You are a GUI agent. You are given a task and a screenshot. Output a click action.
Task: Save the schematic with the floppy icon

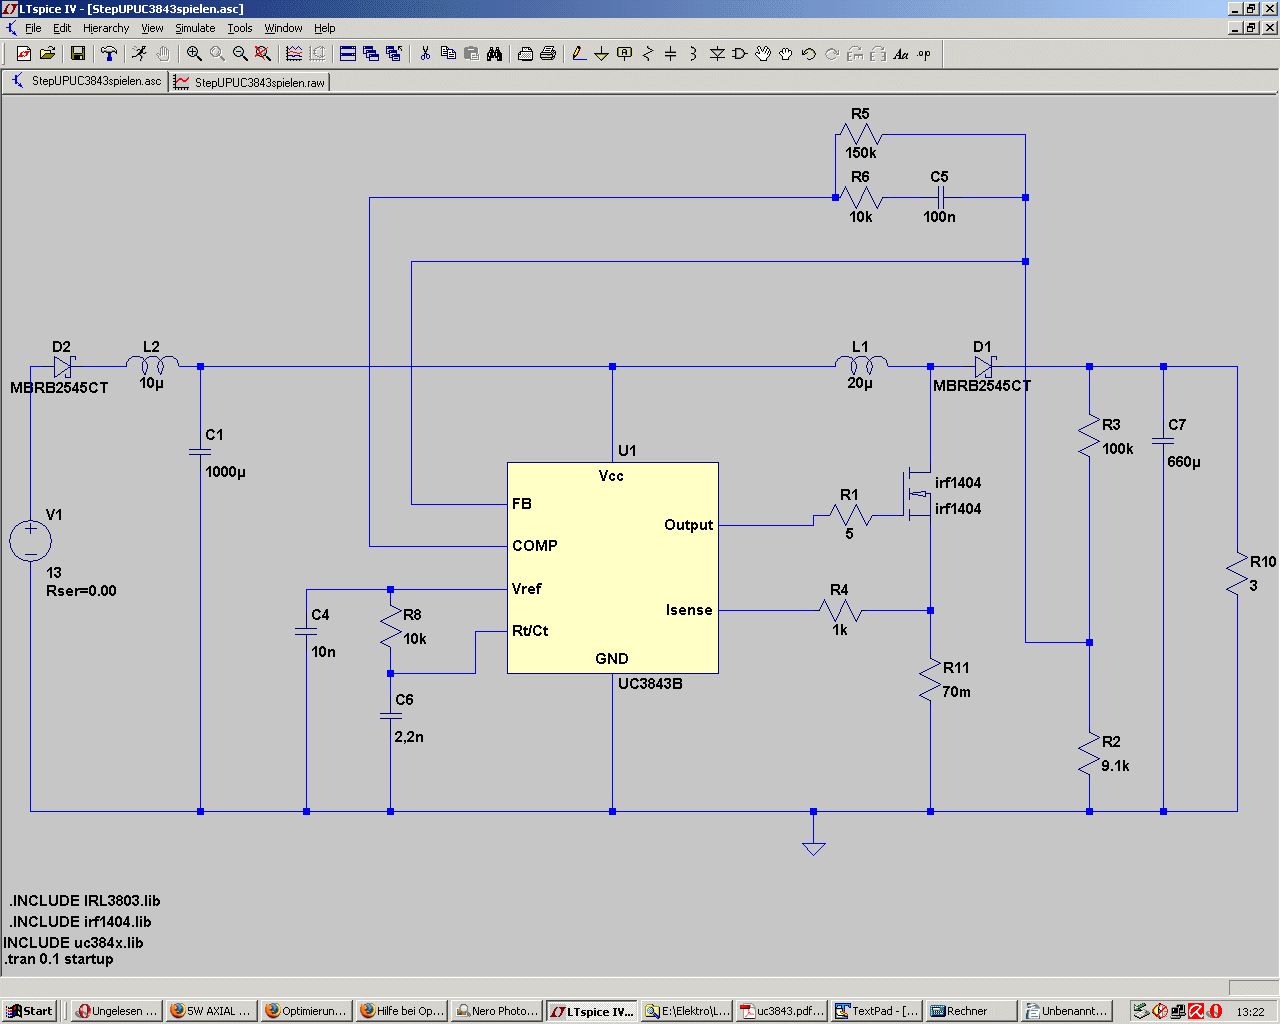click(78, 54)
